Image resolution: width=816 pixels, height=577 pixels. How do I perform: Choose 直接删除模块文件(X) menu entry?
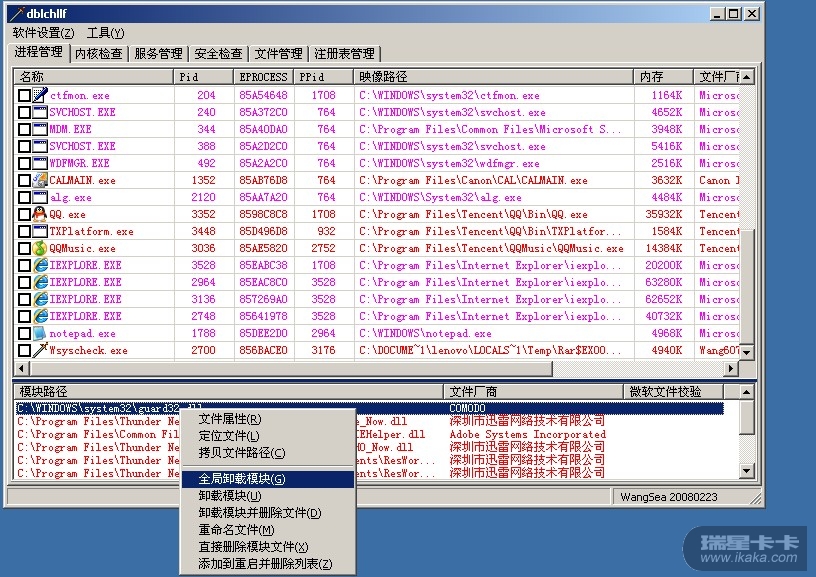(x=268, y=547)
